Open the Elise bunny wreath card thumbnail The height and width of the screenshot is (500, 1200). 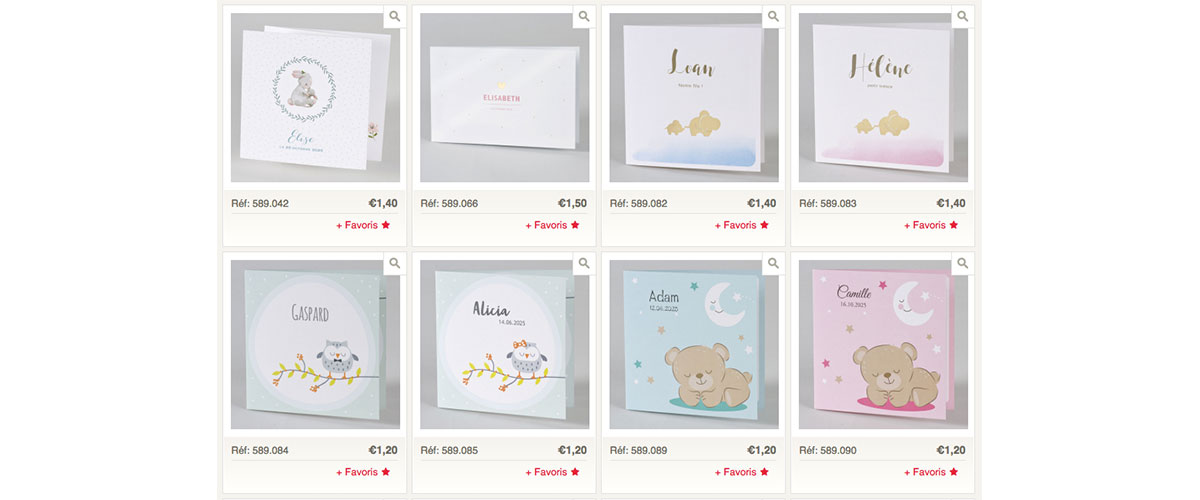[315, 97]
